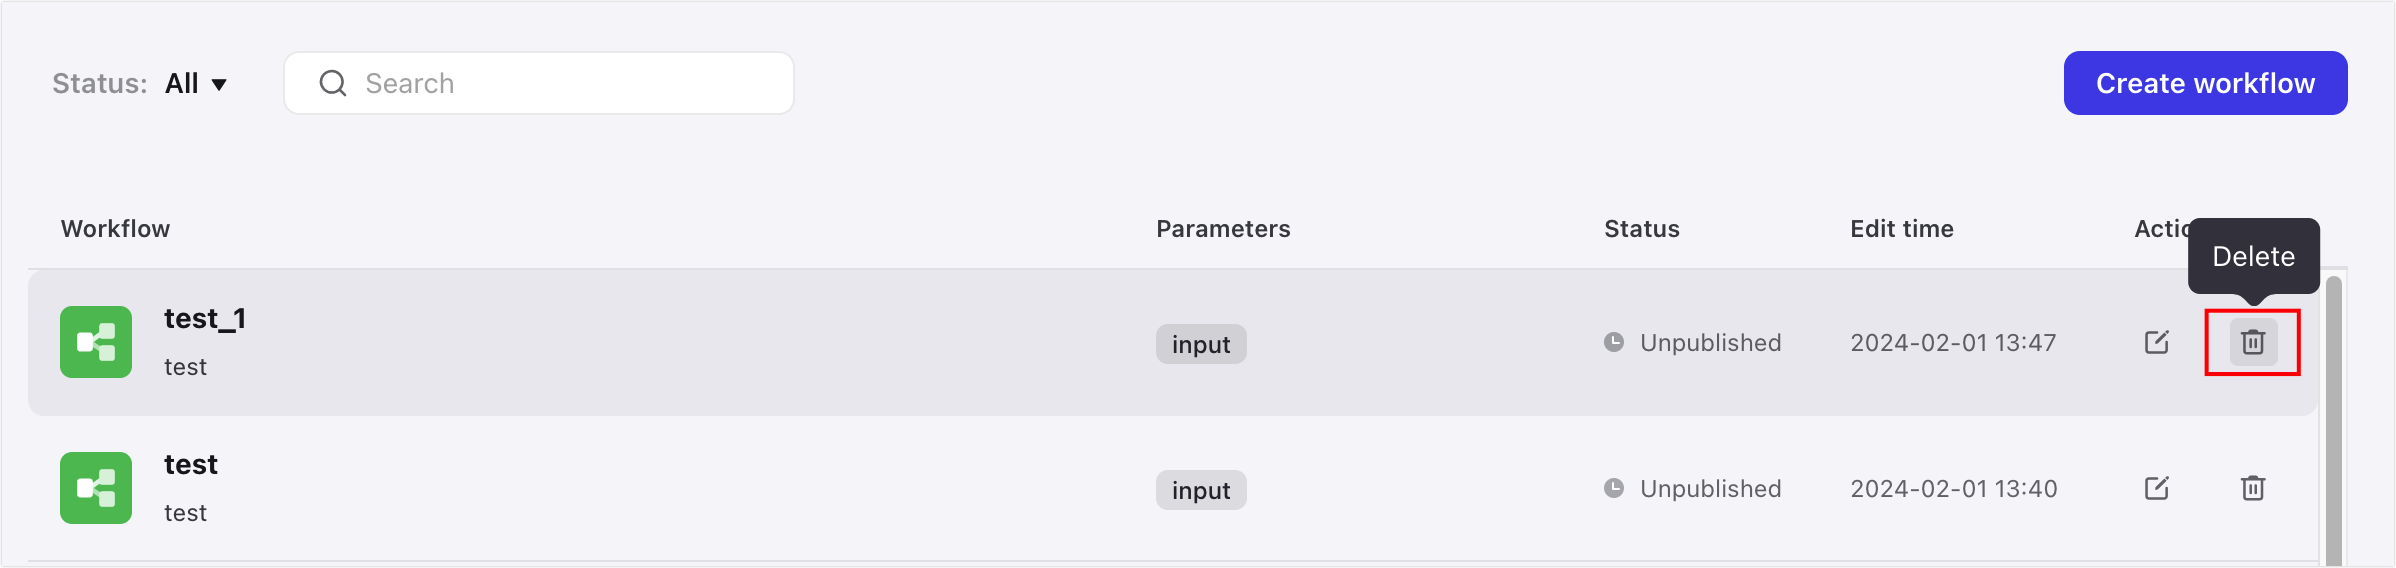Delete the test workflow via trash icon
The image size is (2396, 568).
[2253, 488]
